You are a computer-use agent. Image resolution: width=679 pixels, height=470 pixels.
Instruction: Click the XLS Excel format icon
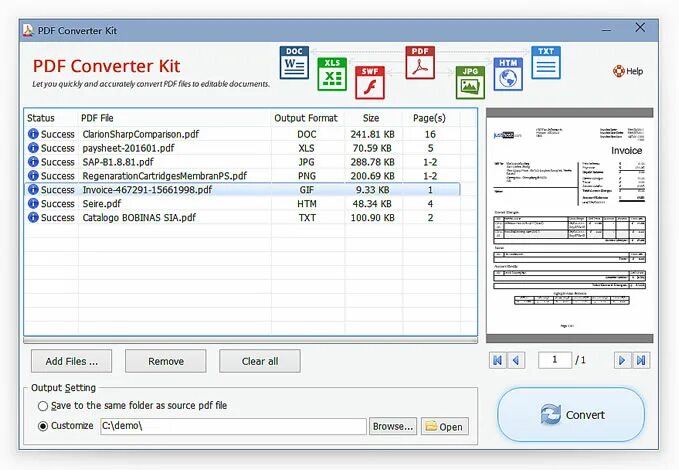[332, 74]
